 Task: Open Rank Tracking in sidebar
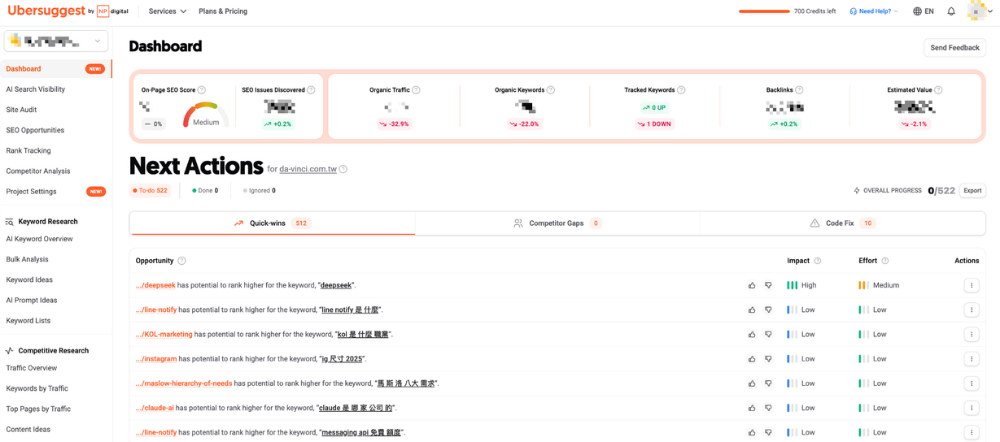tap(28, 151)
